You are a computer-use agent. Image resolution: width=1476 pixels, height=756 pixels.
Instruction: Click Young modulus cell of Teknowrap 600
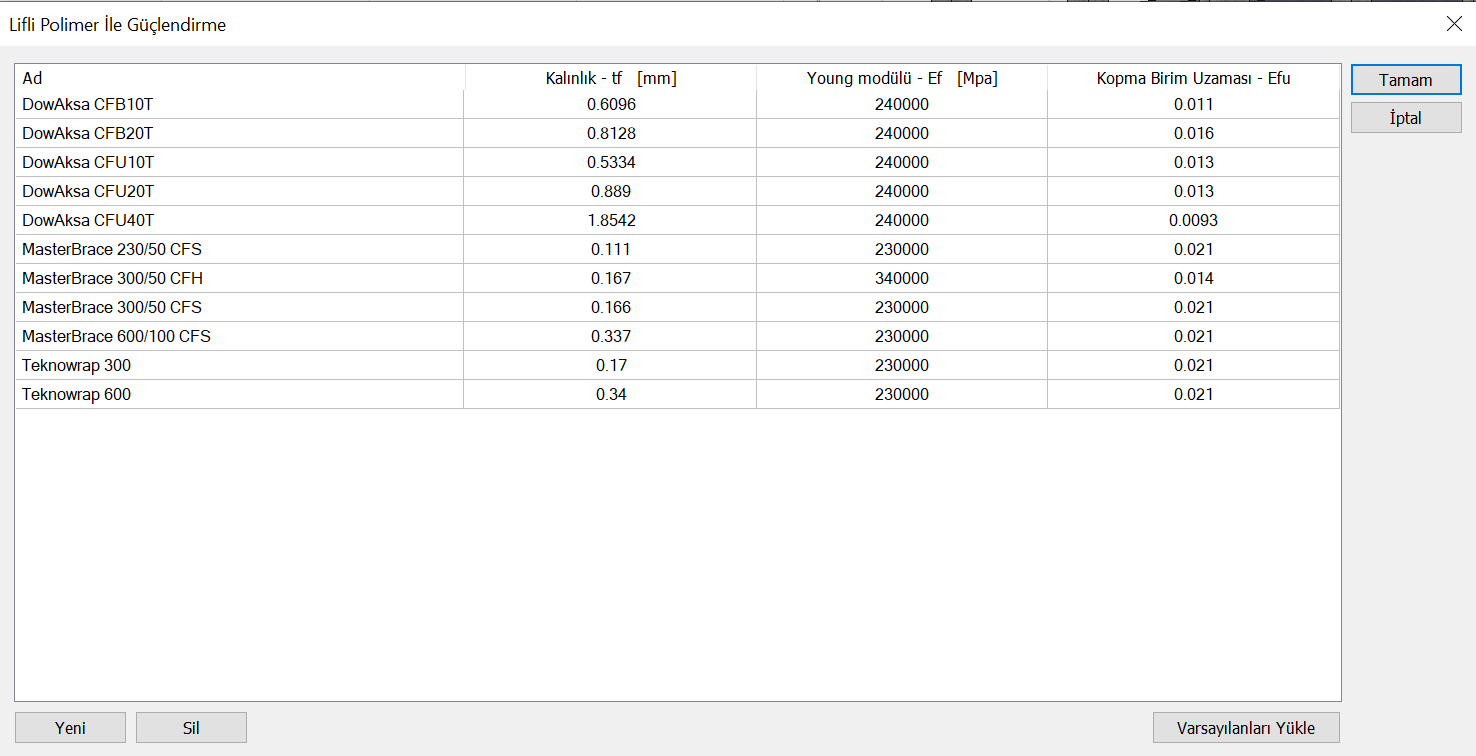(902, 394)
